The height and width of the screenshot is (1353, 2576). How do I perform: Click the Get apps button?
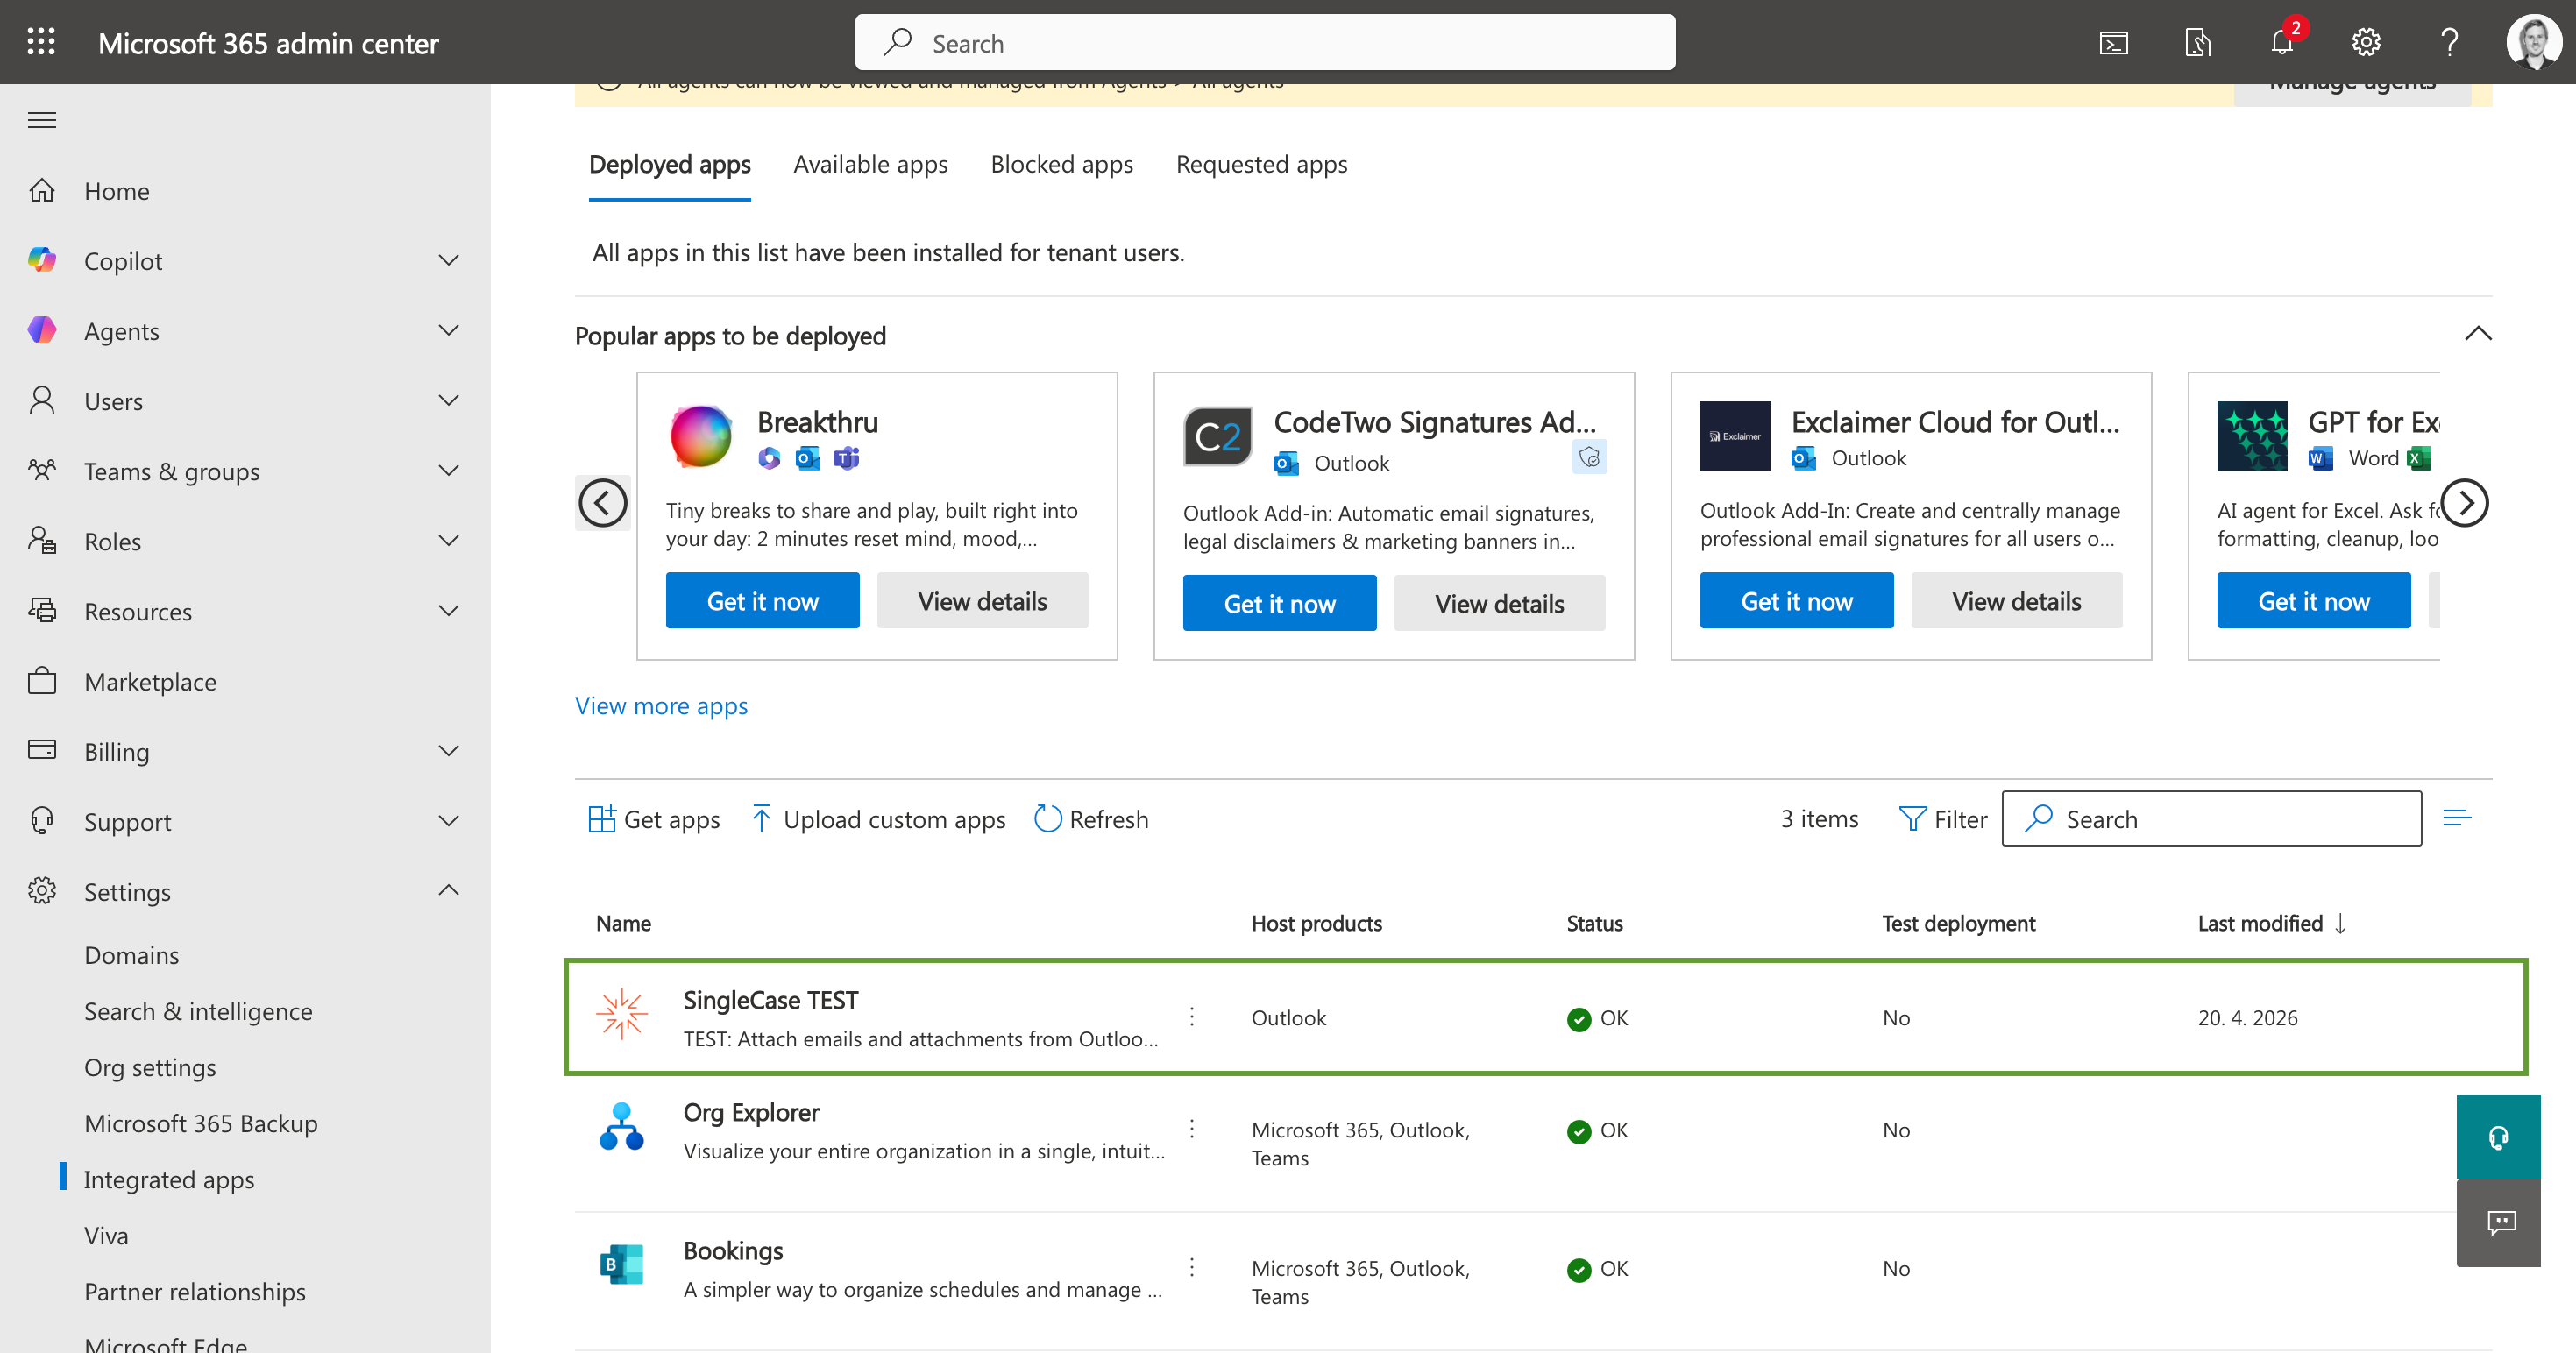point(654,819)
